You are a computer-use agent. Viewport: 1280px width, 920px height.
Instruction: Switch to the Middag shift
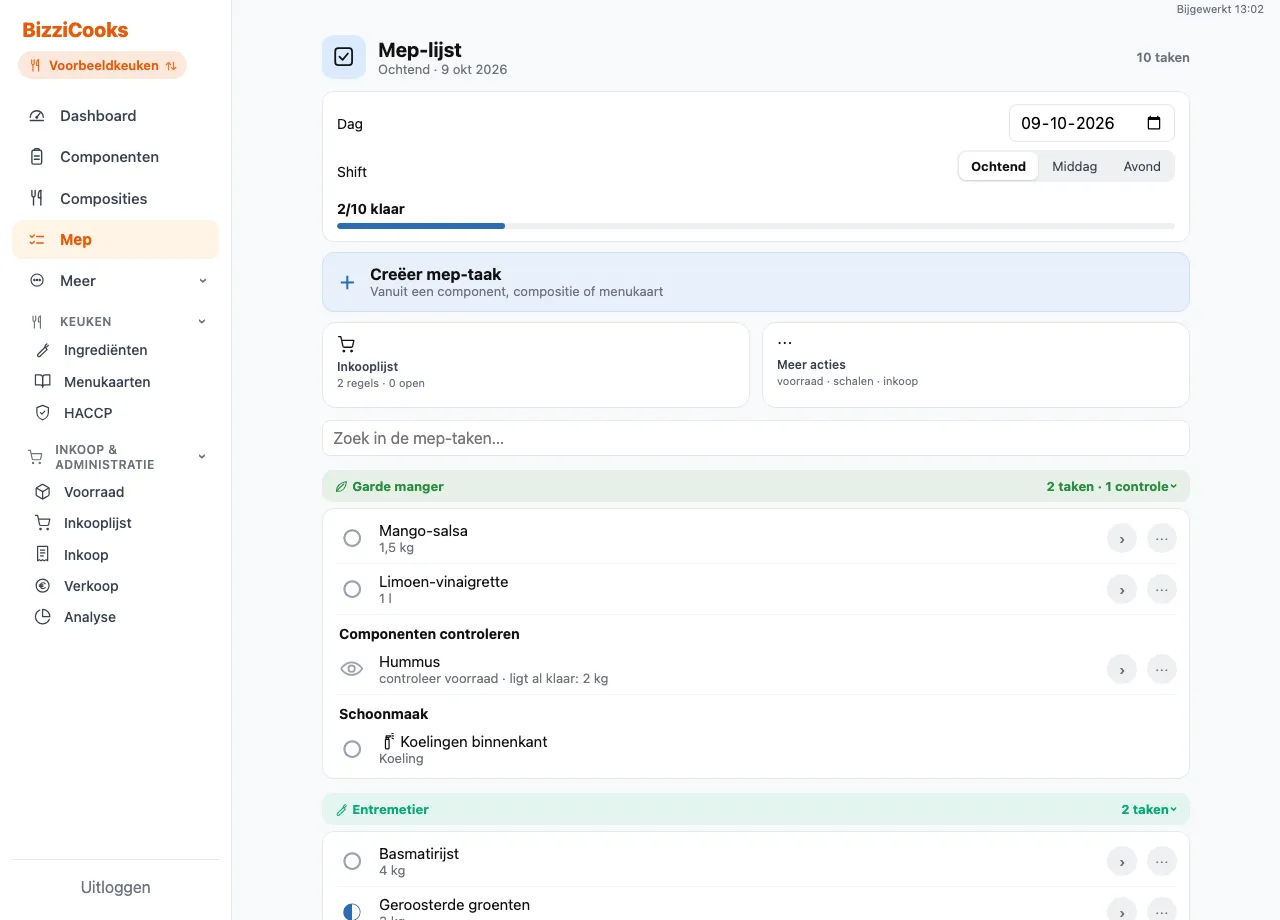pyautogui.click(x=1074, y=167)
